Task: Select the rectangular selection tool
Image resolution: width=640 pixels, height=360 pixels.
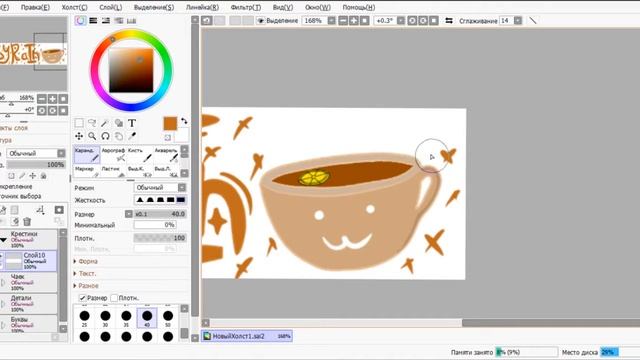Action: pos(79,123)
